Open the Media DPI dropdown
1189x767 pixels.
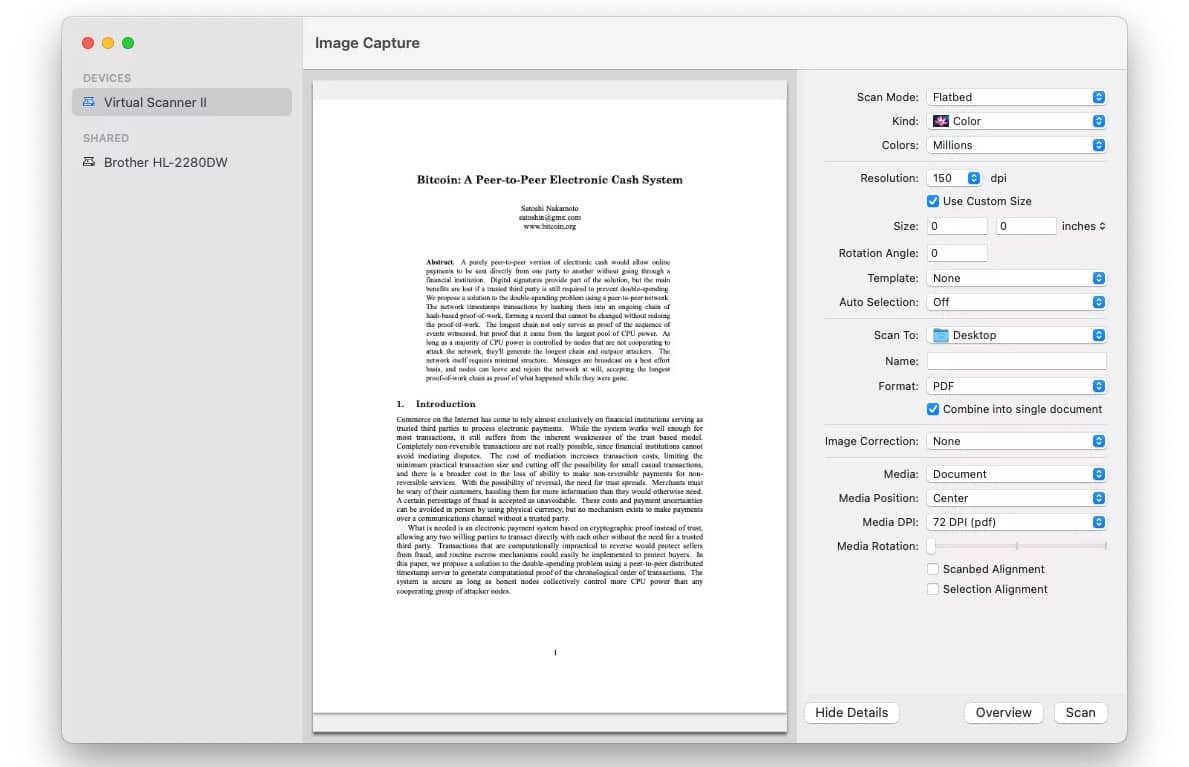pos(1016,522)
